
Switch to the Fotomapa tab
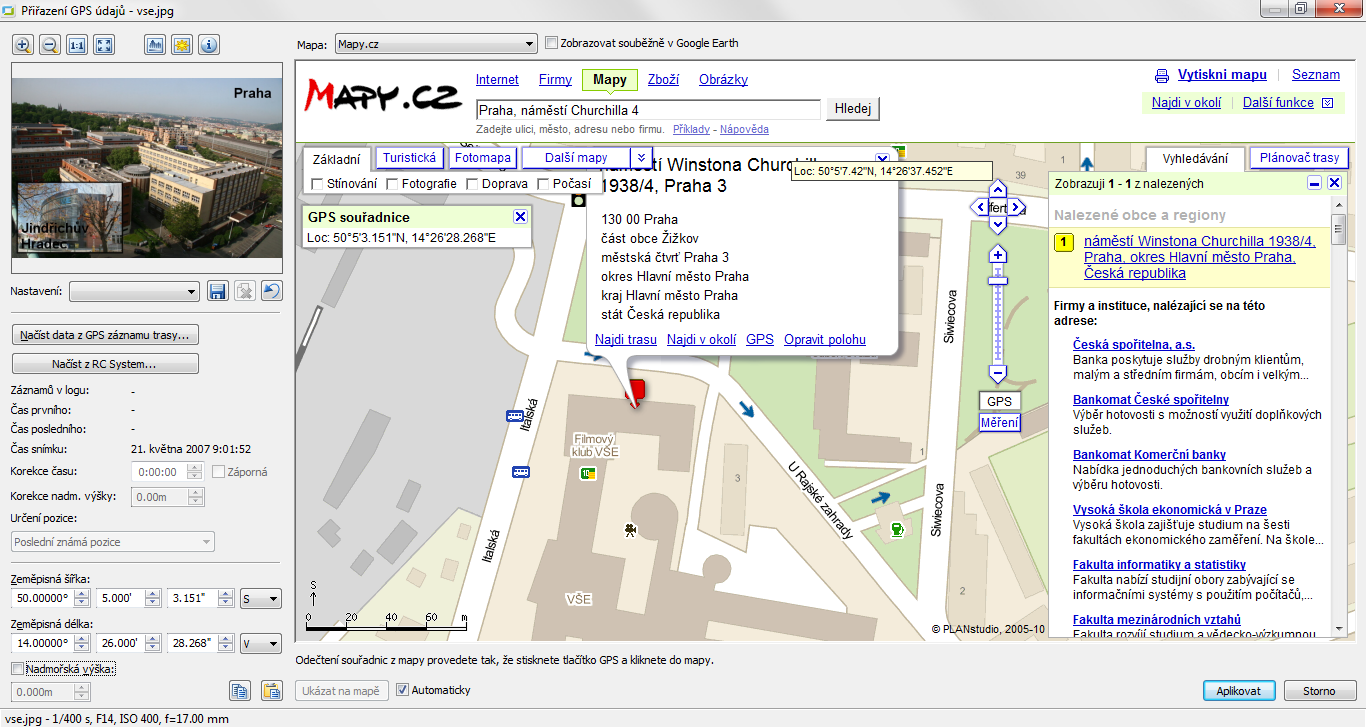(483, 158)
